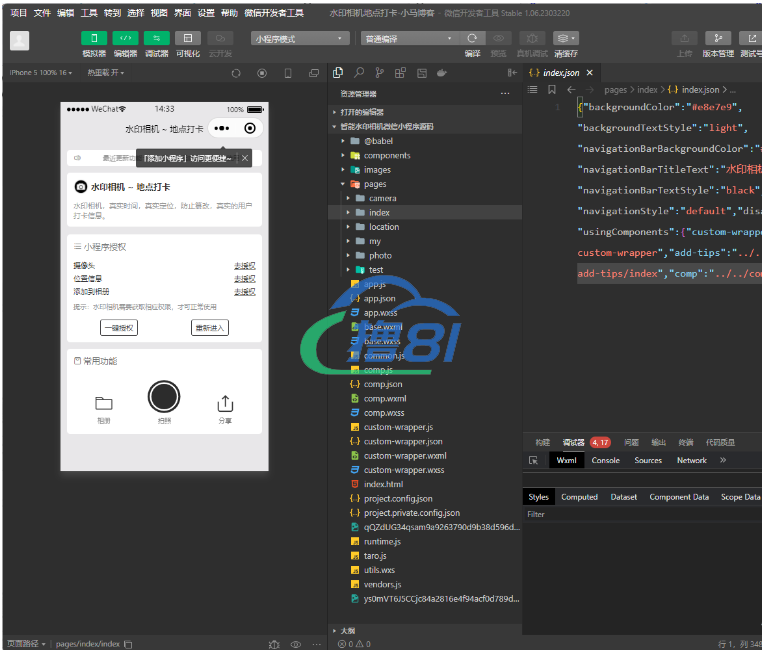Click the re-enter (重新进入) button
The image size is (762, 650).
[209, 328]
